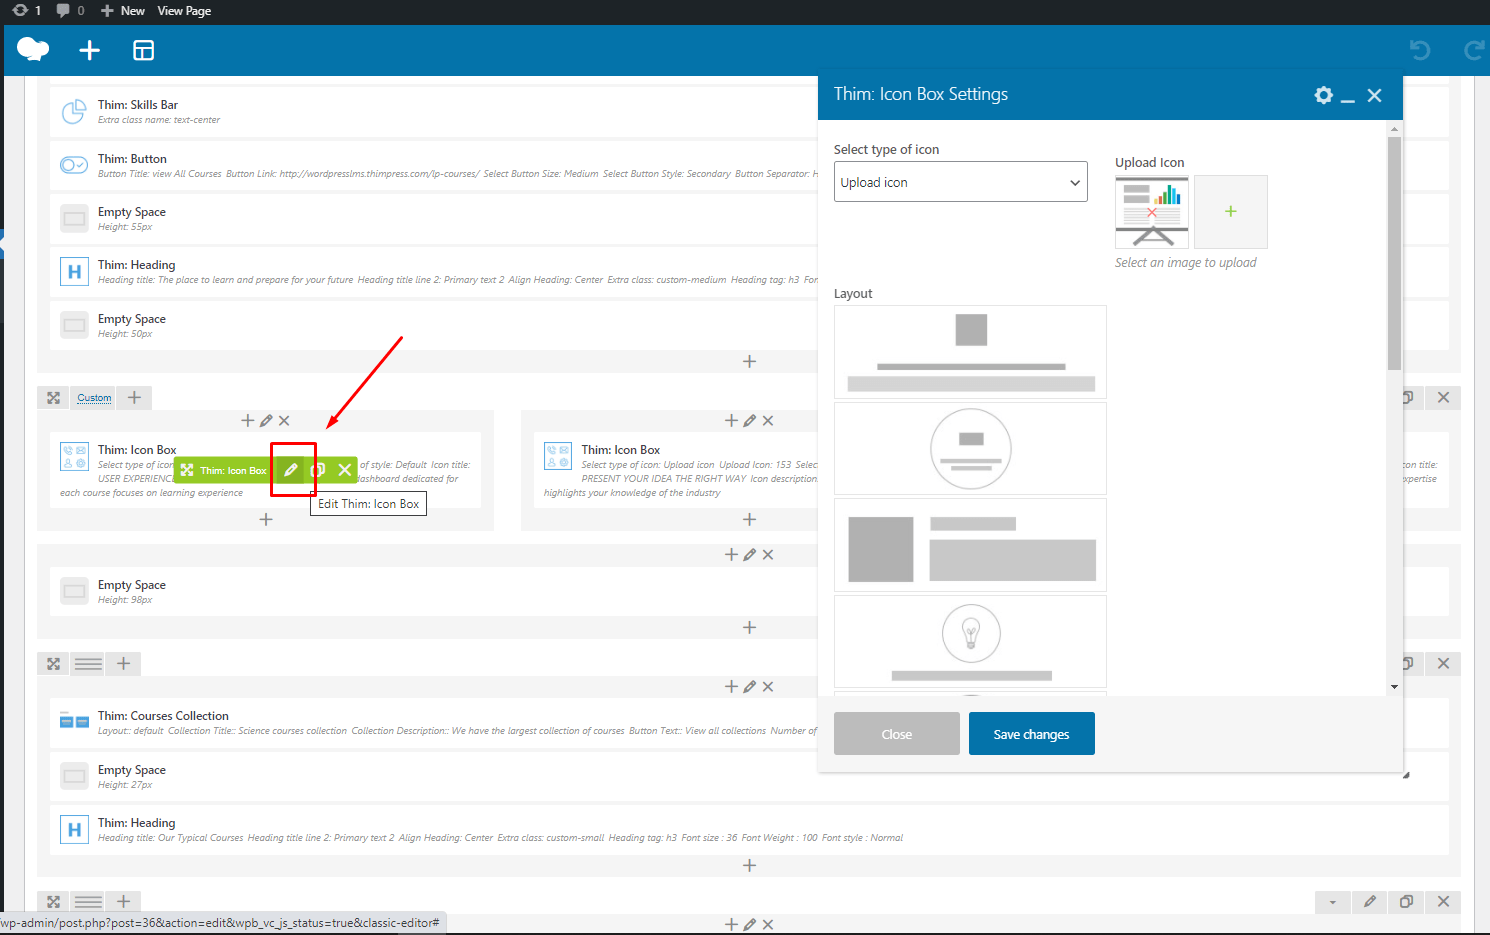
Task: Open View Page link in admin bar
Action: click(x=184, y=10)
